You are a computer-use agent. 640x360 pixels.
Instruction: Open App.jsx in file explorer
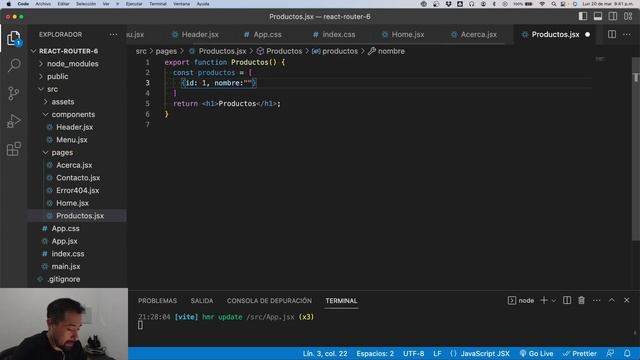pos(64,241)
